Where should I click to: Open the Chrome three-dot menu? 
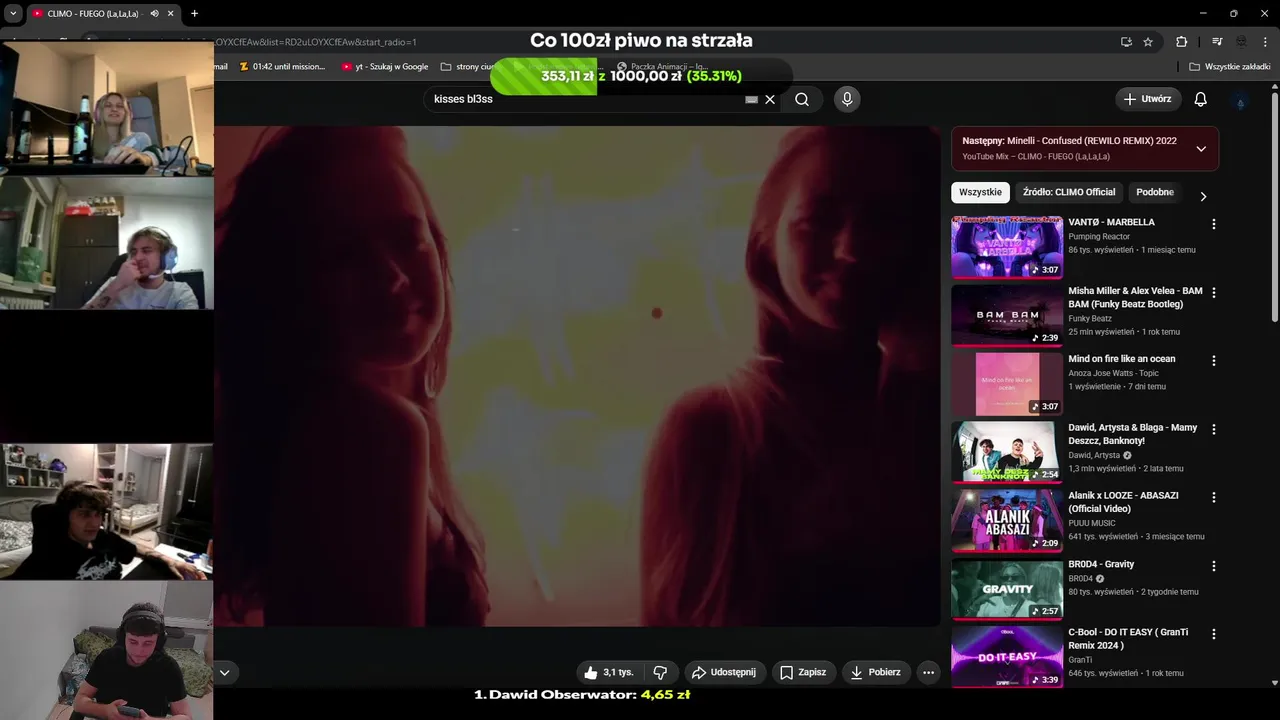1265,42
